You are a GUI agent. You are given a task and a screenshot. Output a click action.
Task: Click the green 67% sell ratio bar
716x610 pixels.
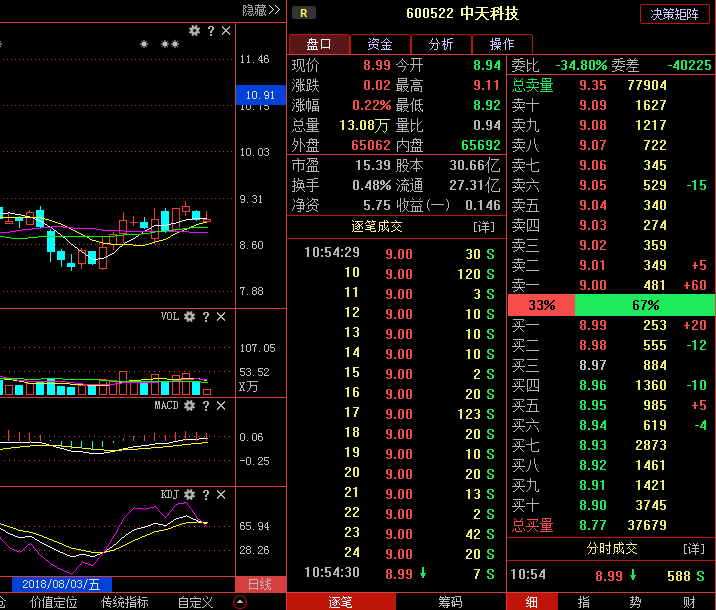(645, 305)
